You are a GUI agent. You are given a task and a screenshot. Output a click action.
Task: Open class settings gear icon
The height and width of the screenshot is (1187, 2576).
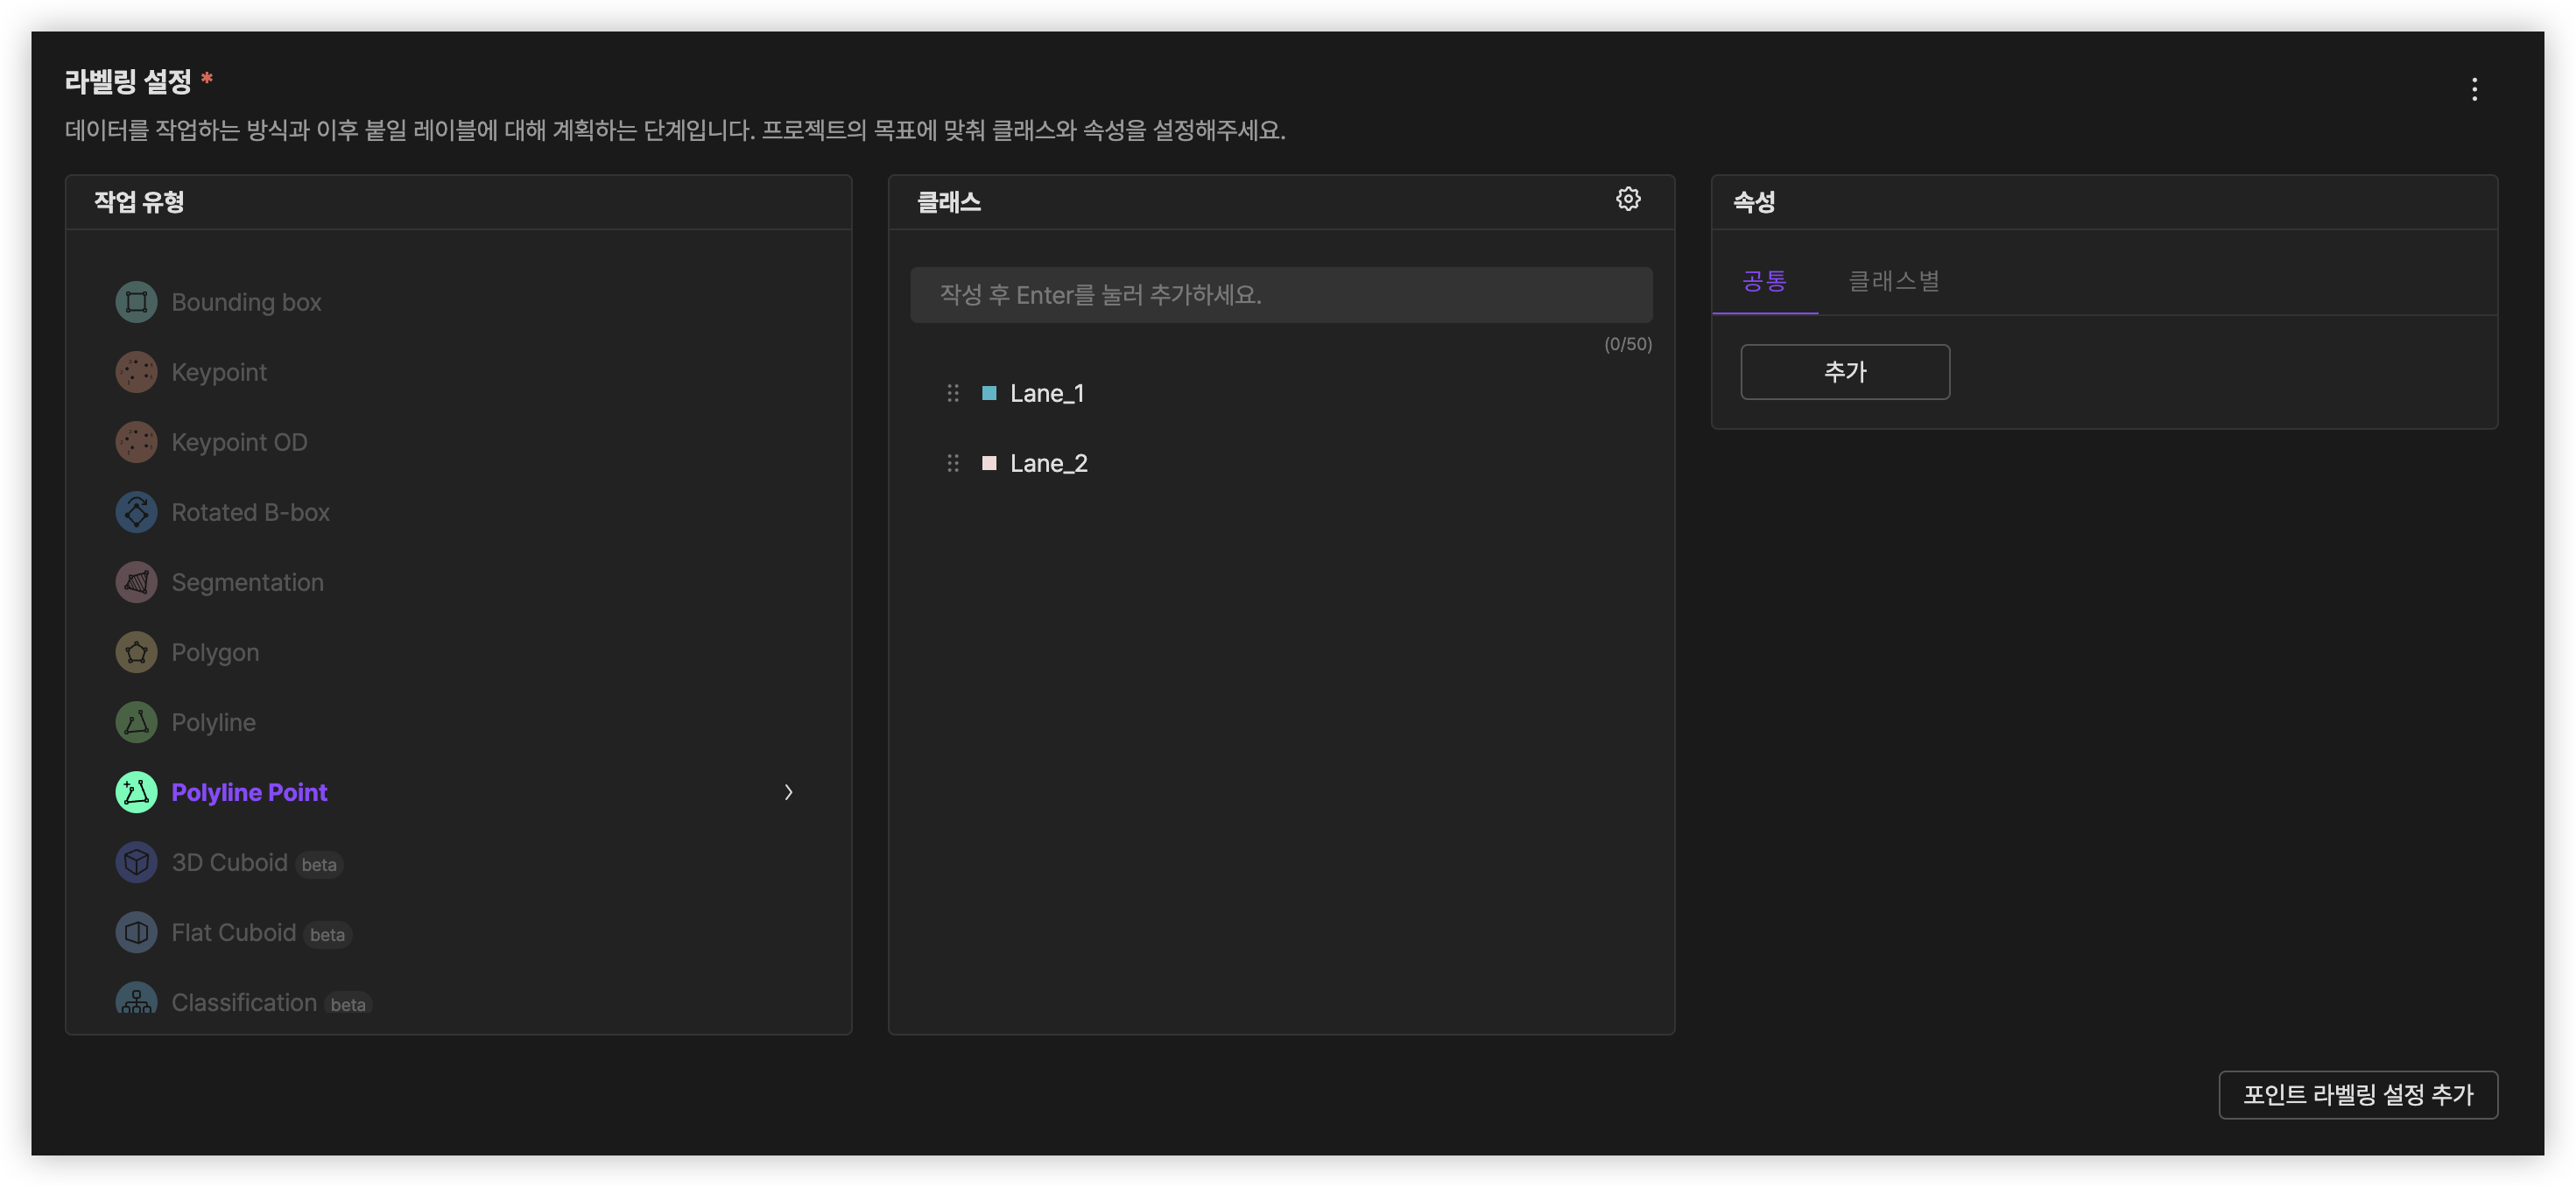1628,199
